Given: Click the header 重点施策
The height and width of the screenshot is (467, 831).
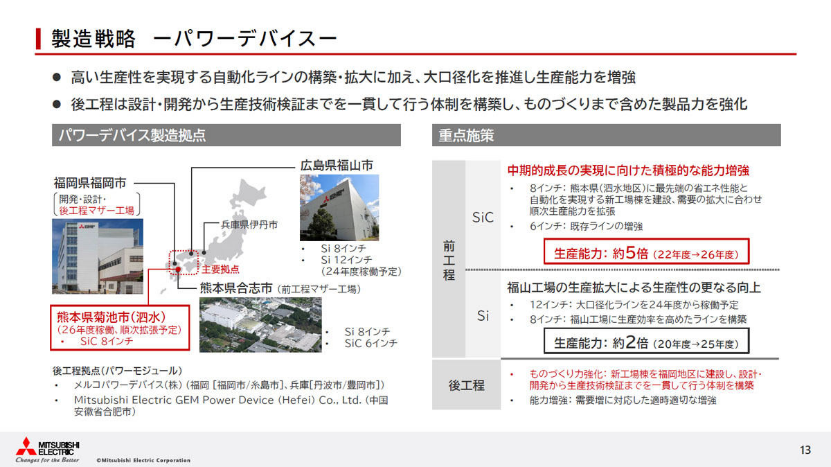Looking at the screenshot, I should (x=606, y=135).
